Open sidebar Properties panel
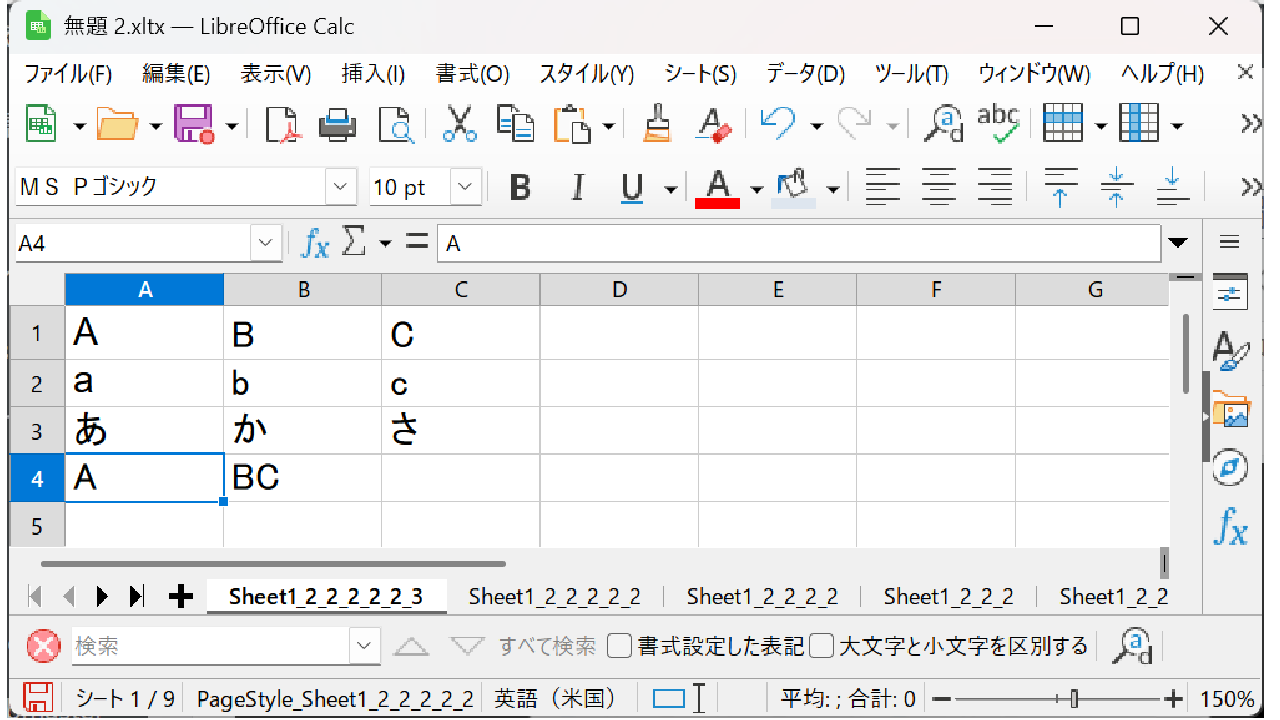Image resolution: width=1280 pixels, height=720 pixels. (1230, 291)
